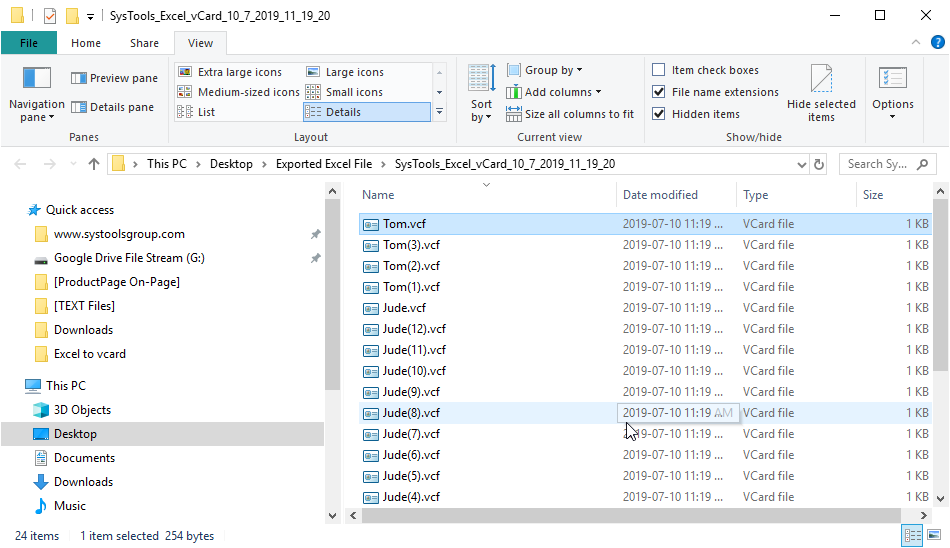The image size is (950, 548).
Task: Sort by the Size column header
Action: point(873,195)
